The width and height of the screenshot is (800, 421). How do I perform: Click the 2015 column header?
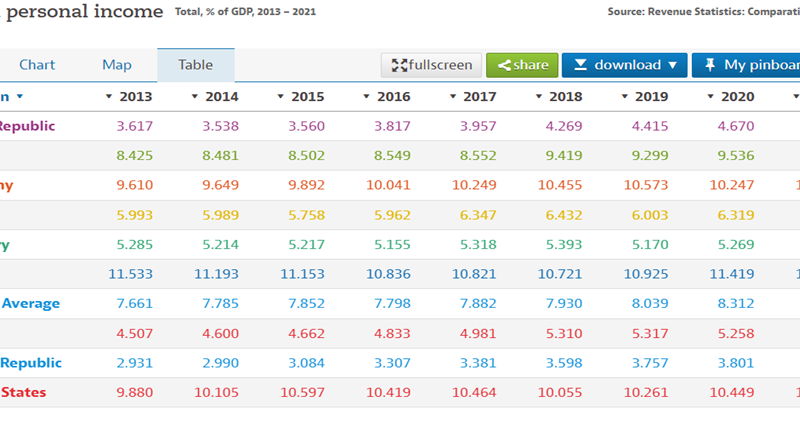pos(307,97)
